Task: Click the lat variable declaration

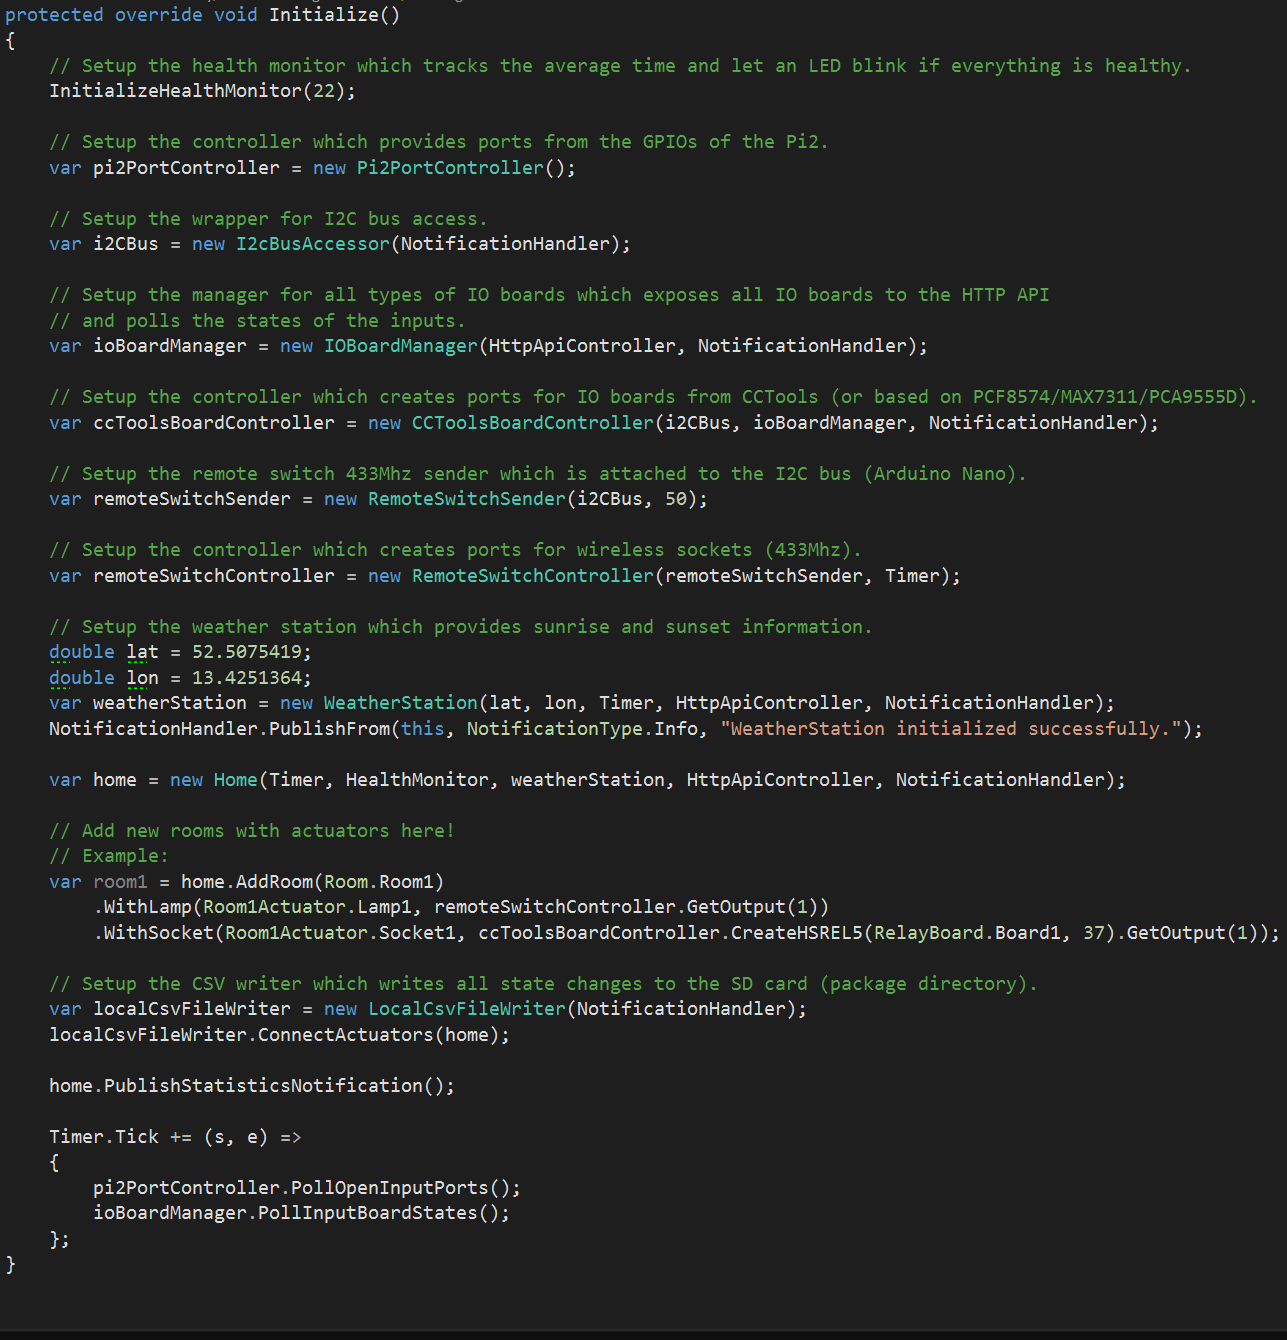Action: pyautogui.click(x=141, y=651)
